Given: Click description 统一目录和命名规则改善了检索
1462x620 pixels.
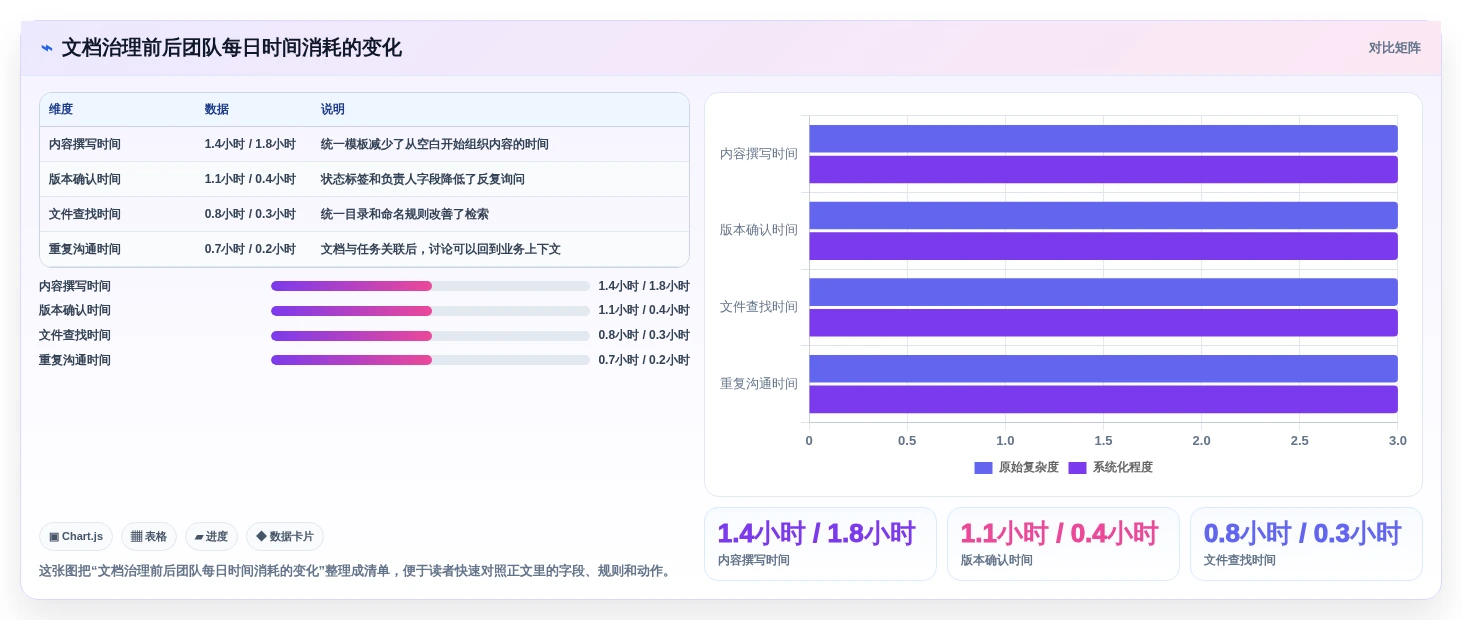Looking at the screenshot, I should [x=405, y=215].
